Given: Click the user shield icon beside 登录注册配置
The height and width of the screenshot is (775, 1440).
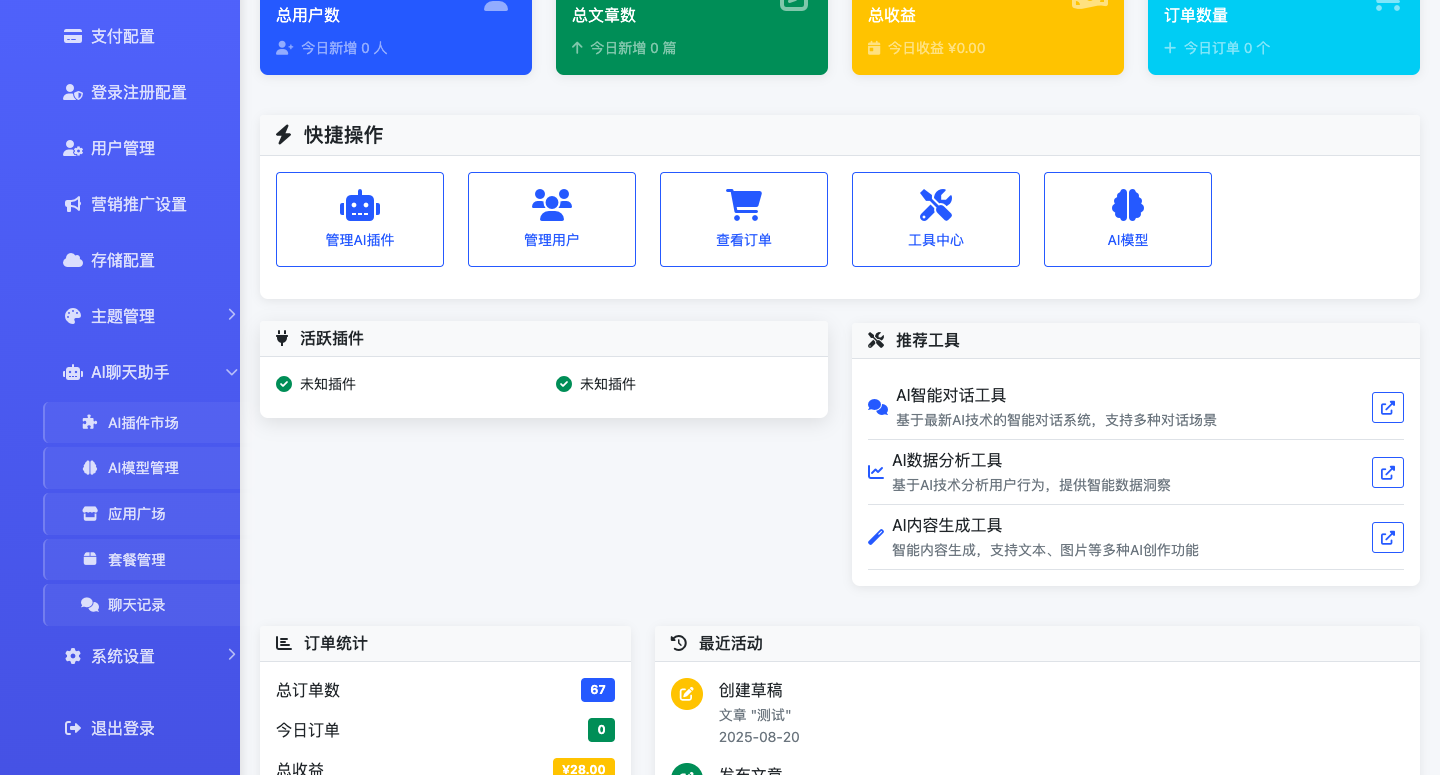Looking at the screenshot, I should 73,92.
